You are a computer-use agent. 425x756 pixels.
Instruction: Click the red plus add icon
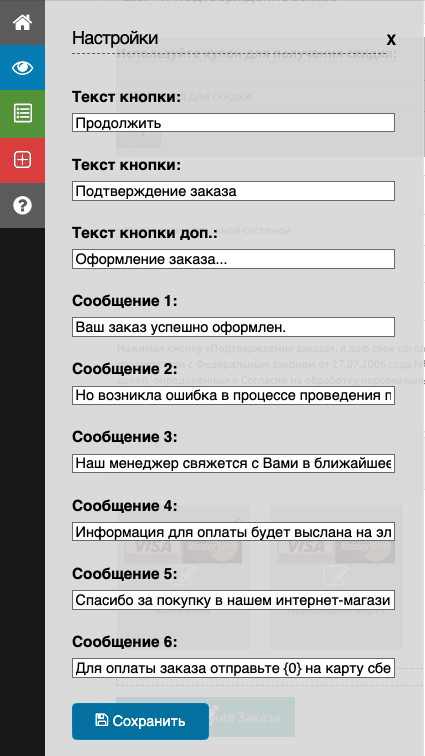click(x=22, y=160)
